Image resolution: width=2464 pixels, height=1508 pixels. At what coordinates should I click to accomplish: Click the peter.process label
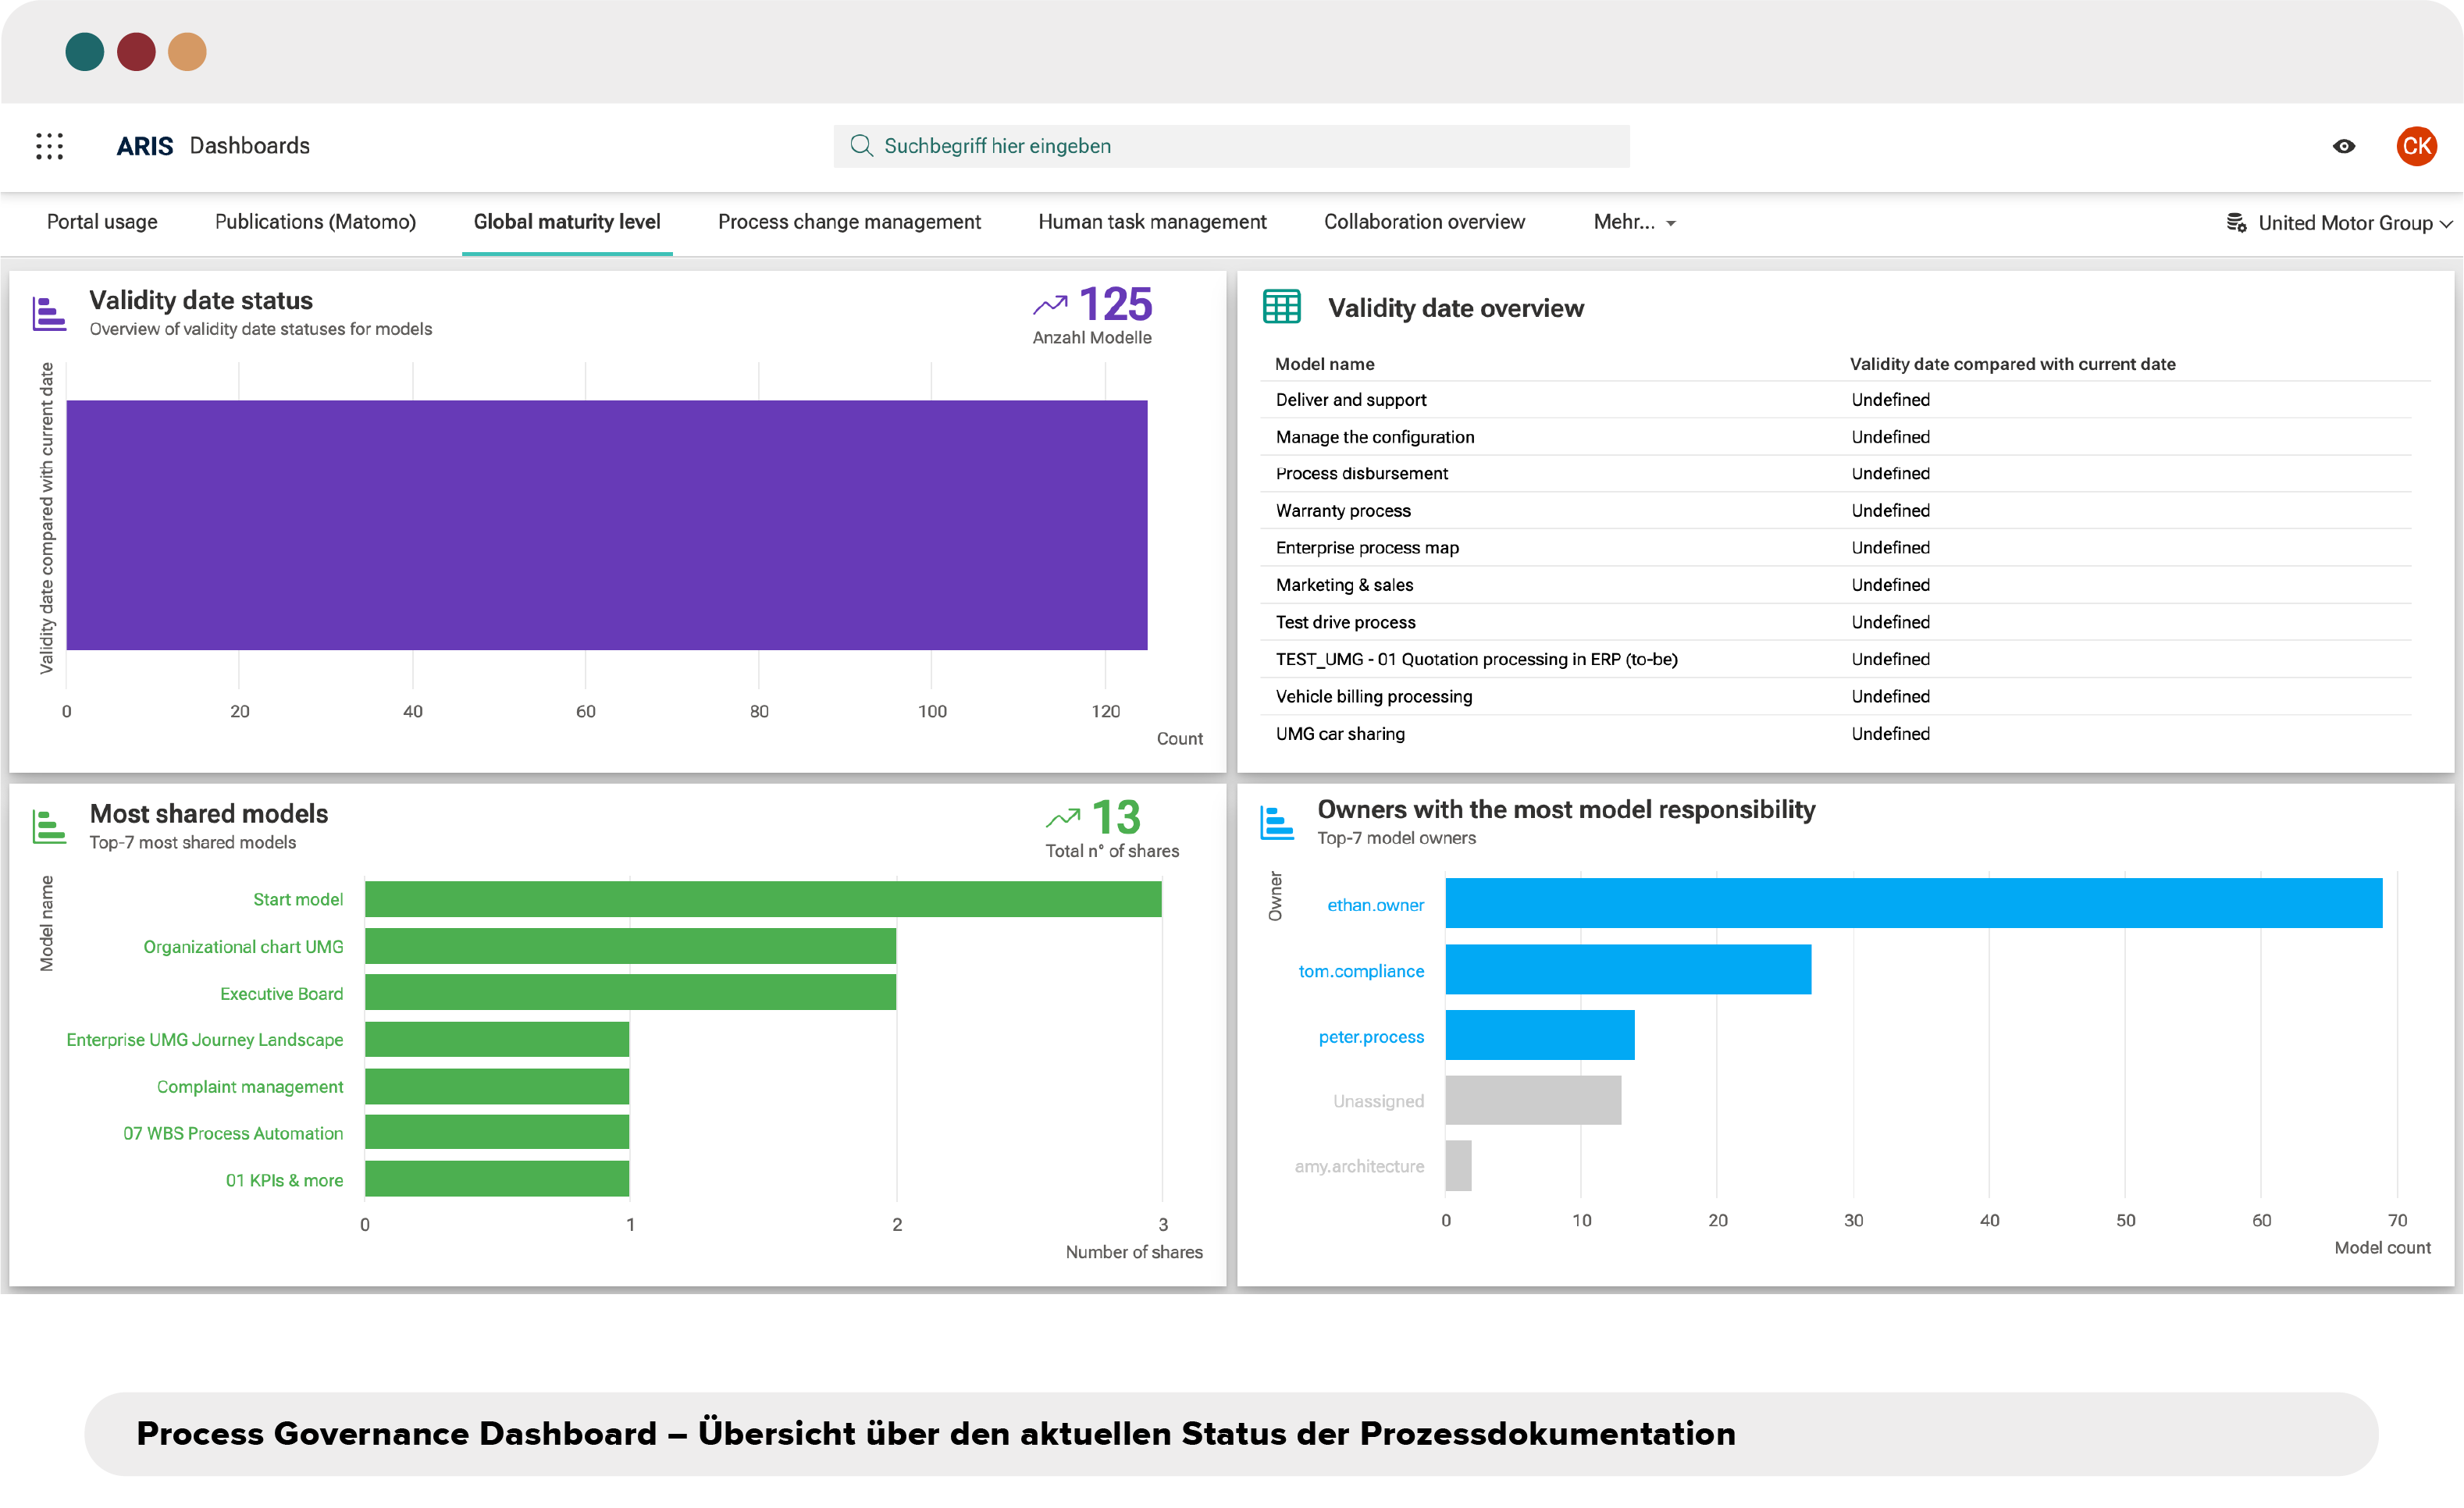(1371, 1037)
